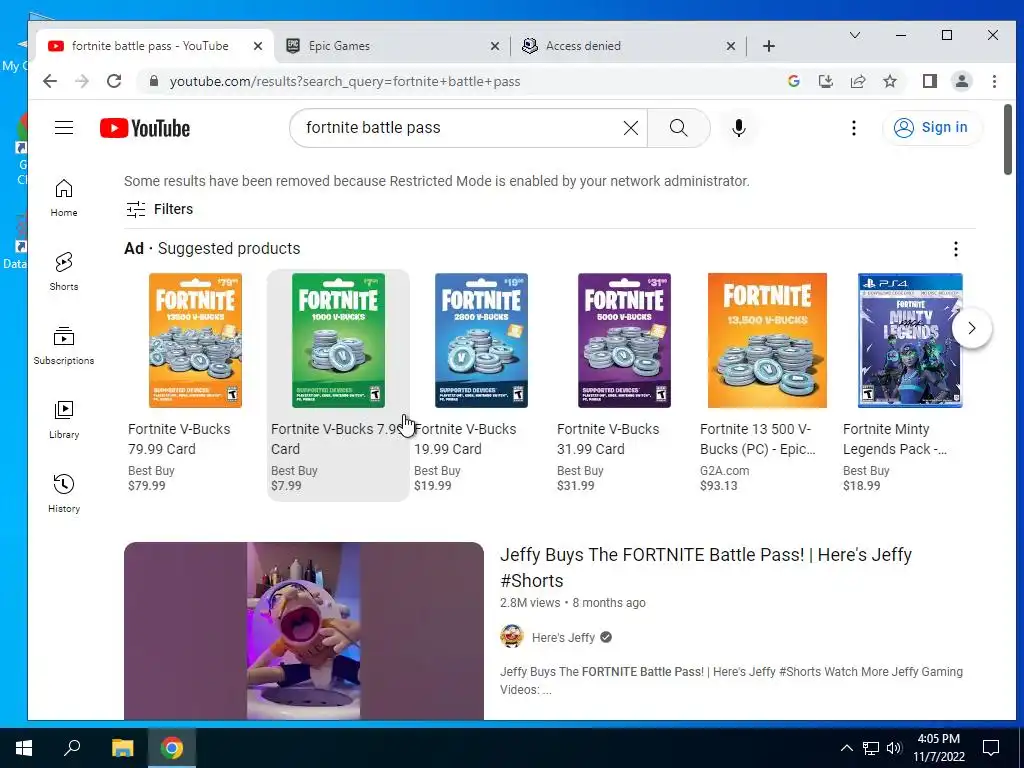Share this page using share icon

857,81
